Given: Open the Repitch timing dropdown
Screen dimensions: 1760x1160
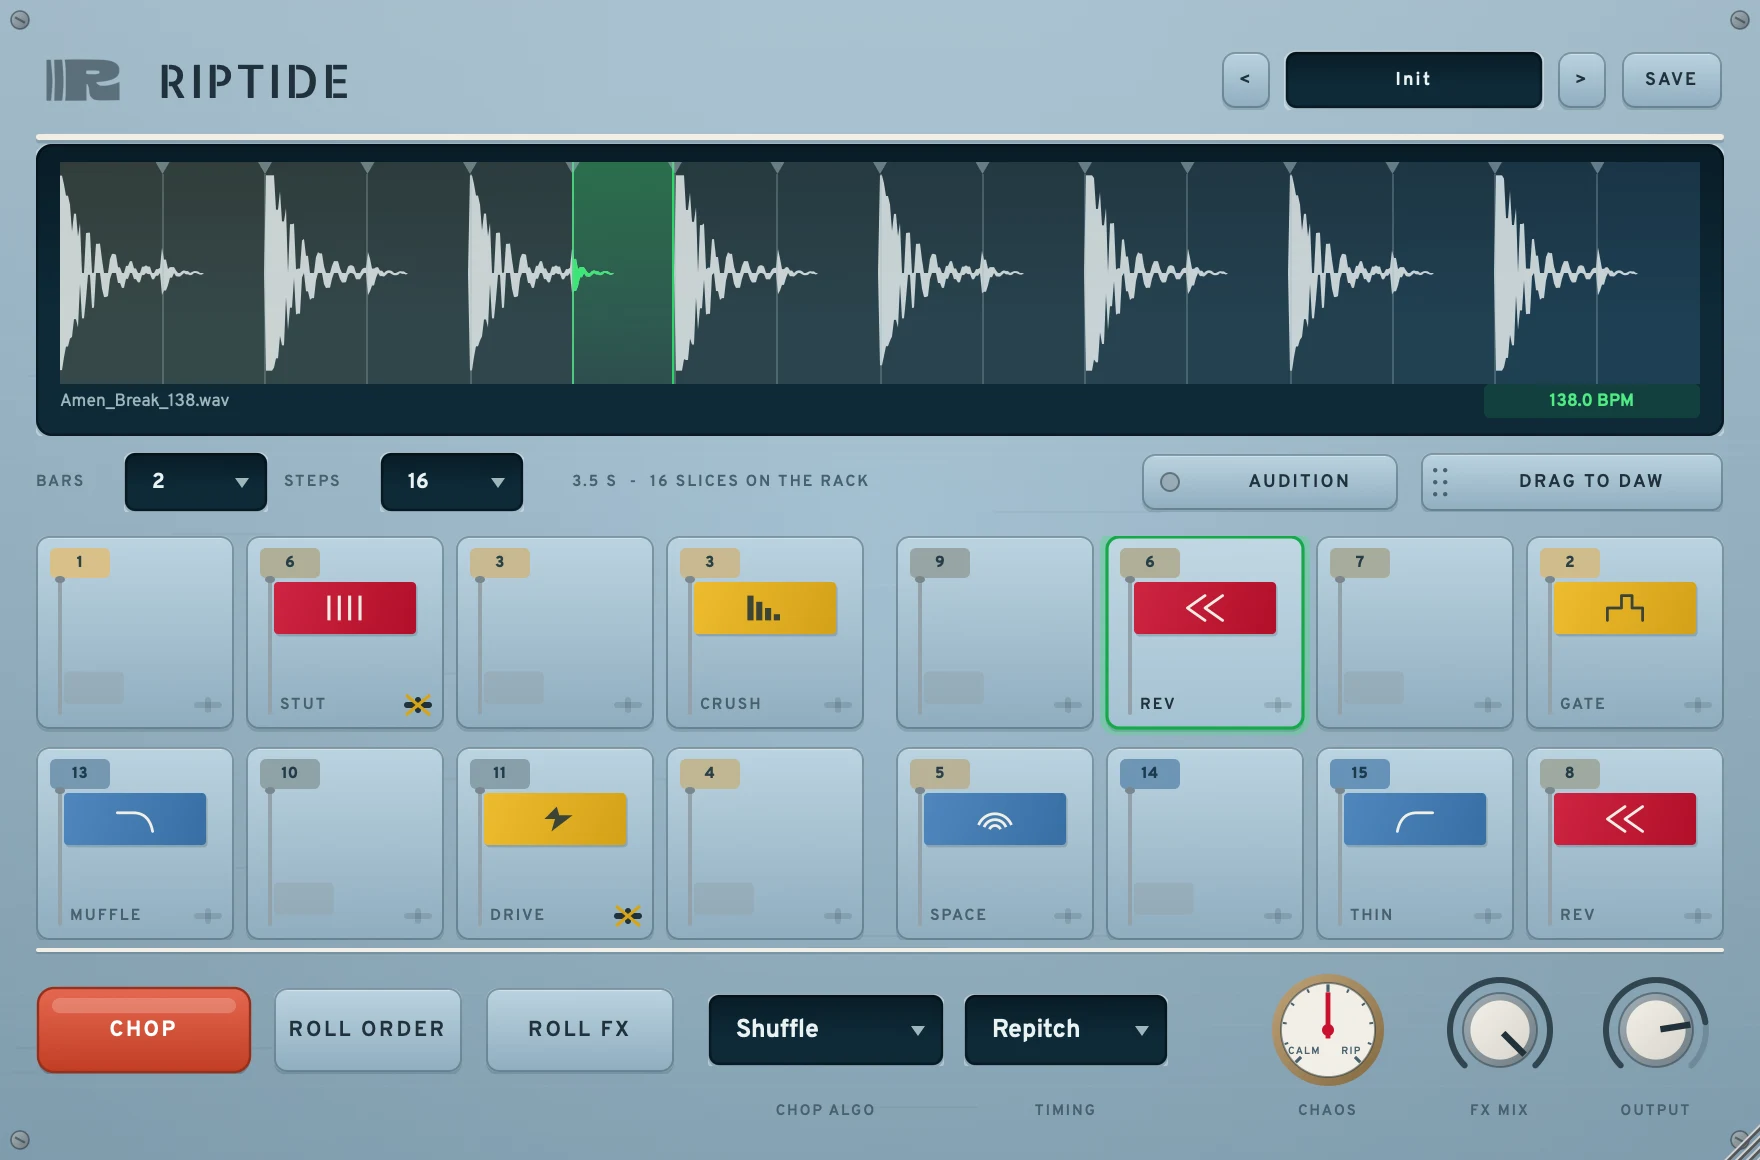Looking at the screenshot, I should tap(1066, 1029).
